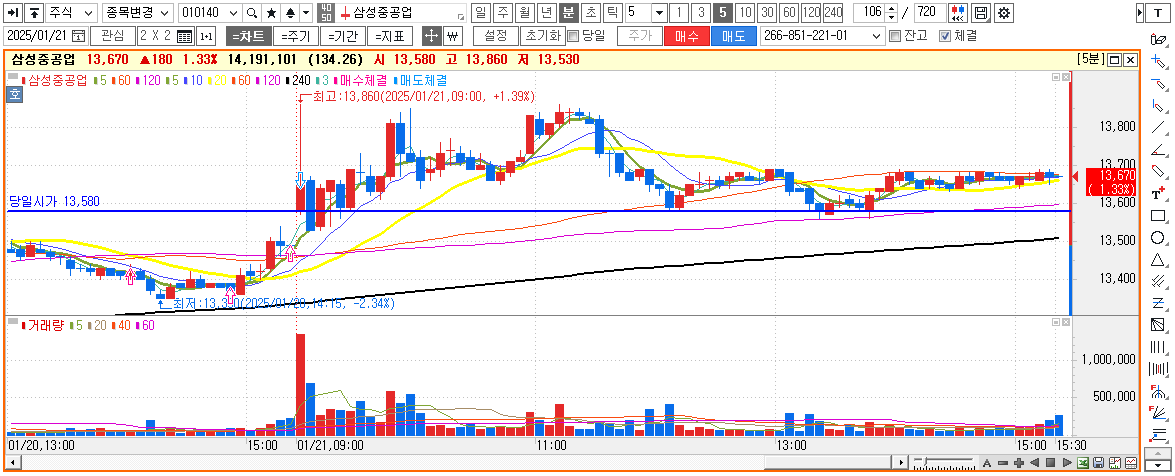Toggle the won (₩) price scale icon
This screenshot has height=476, width=1175.
click(x=452, y=36)
